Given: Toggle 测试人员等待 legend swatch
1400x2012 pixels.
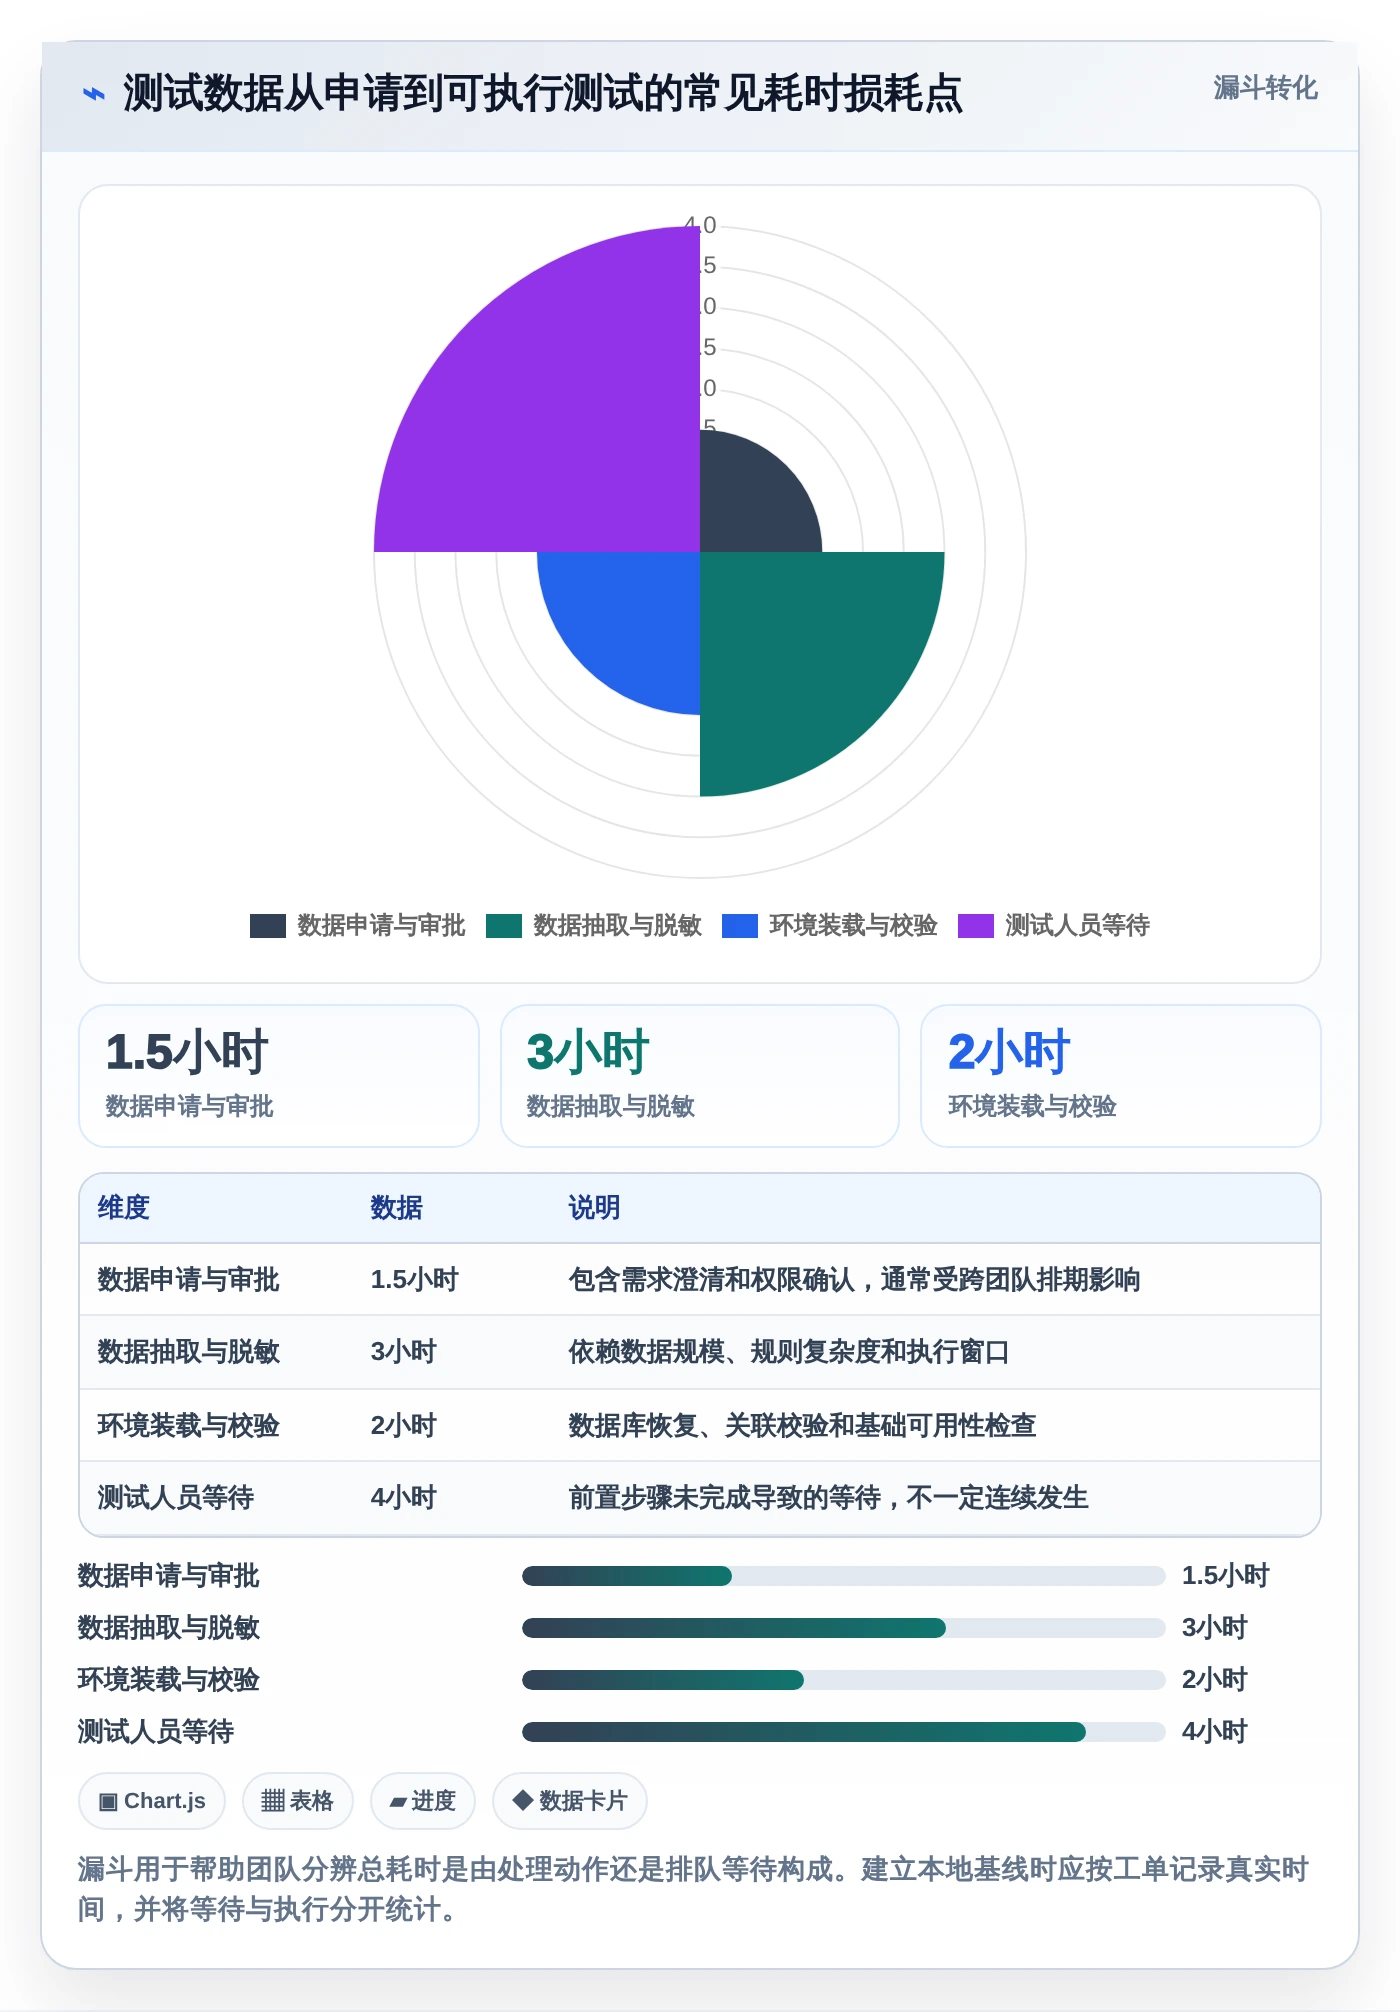Looking at the screenshot, I should point(976,926).
